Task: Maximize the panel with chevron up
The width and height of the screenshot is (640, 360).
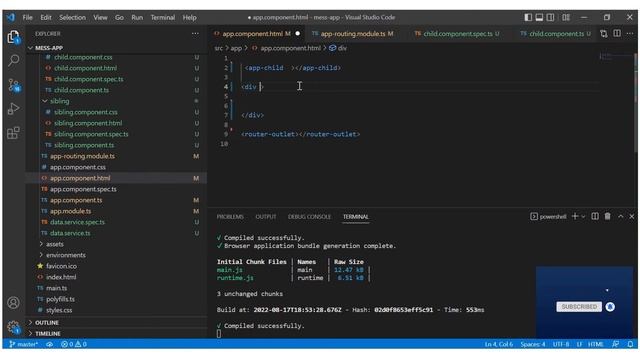Action: (620, 217)
